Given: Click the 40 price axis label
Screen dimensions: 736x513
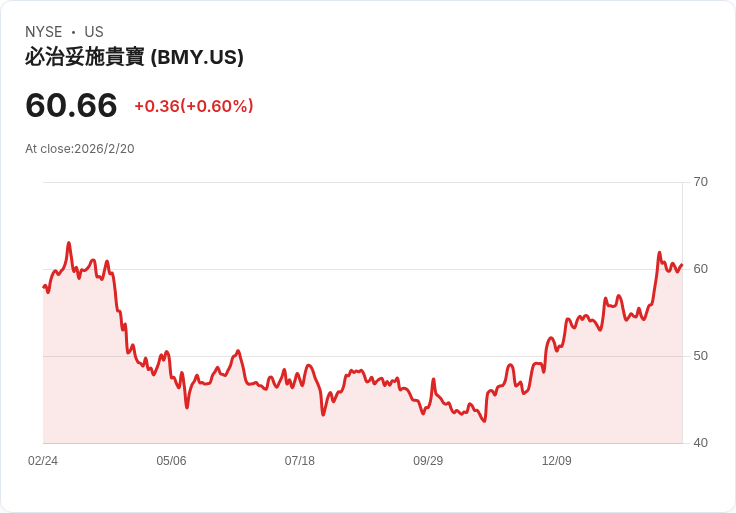Looking at the screenshot, I should pyautogui.click(x=700, y=443).
